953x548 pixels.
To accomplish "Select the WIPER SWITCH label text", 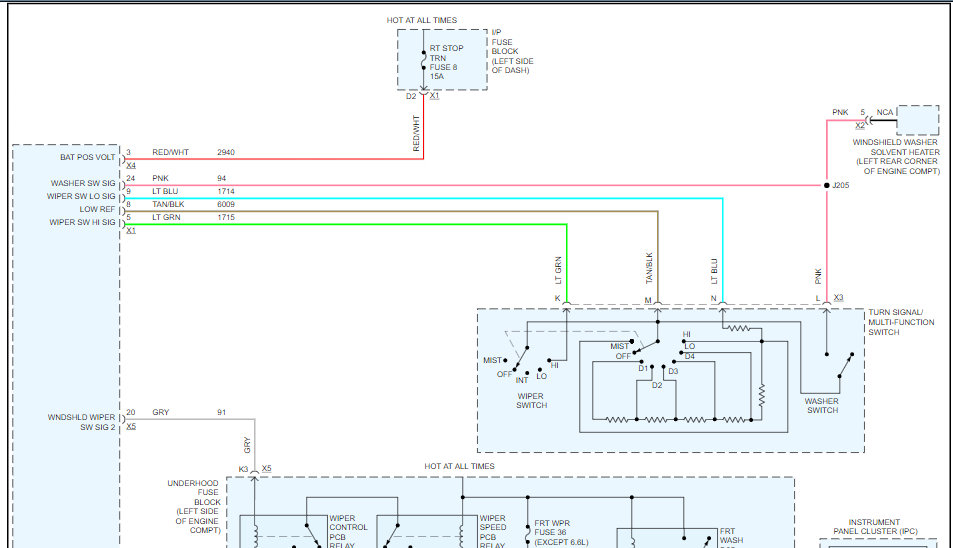I will (x=532, y=400).
